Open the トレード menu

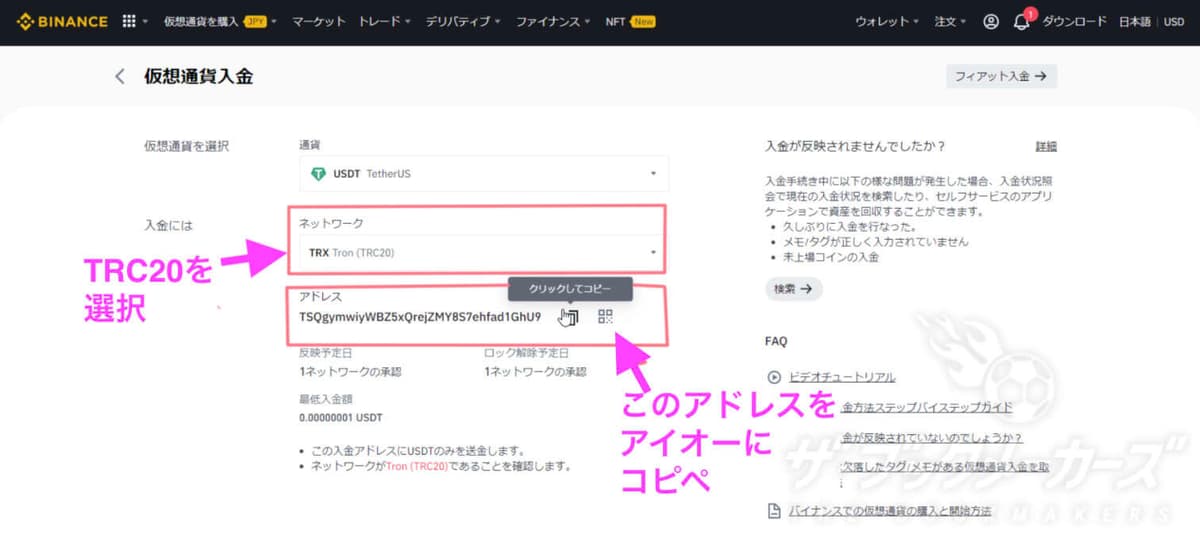tap(385, 21)
